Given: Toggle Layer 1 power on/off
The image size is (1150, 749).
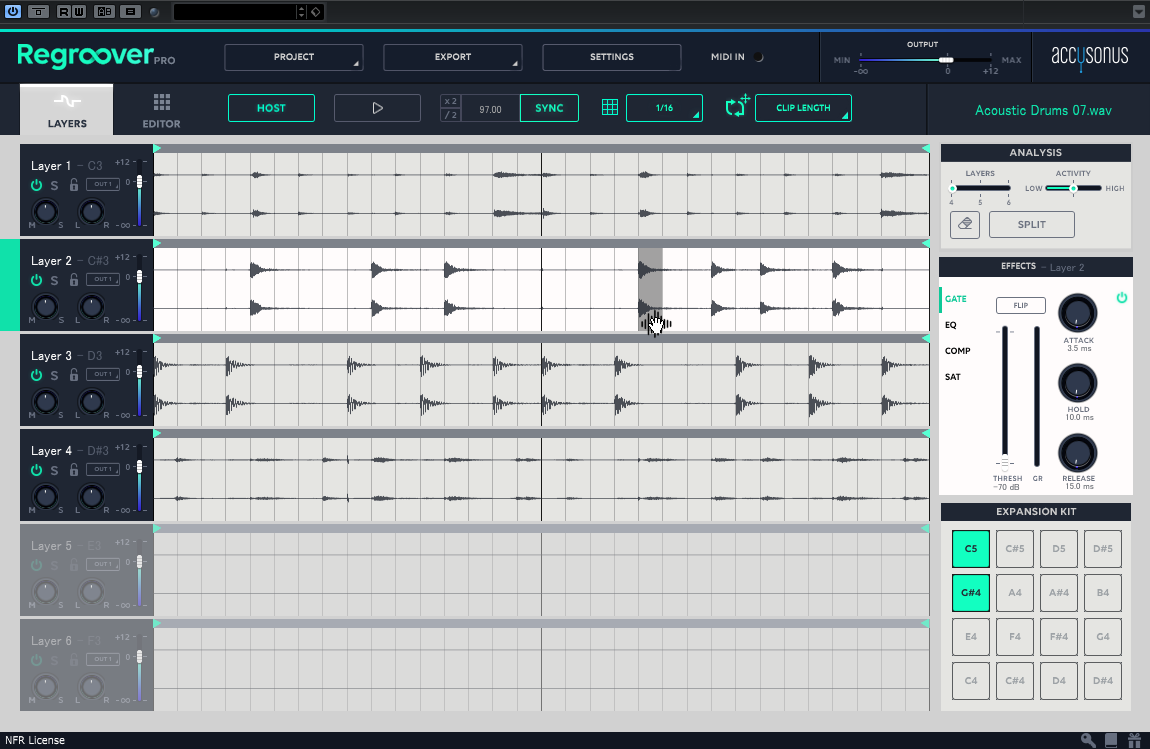Looking at the screenshot, I should [x=36, y=186].
